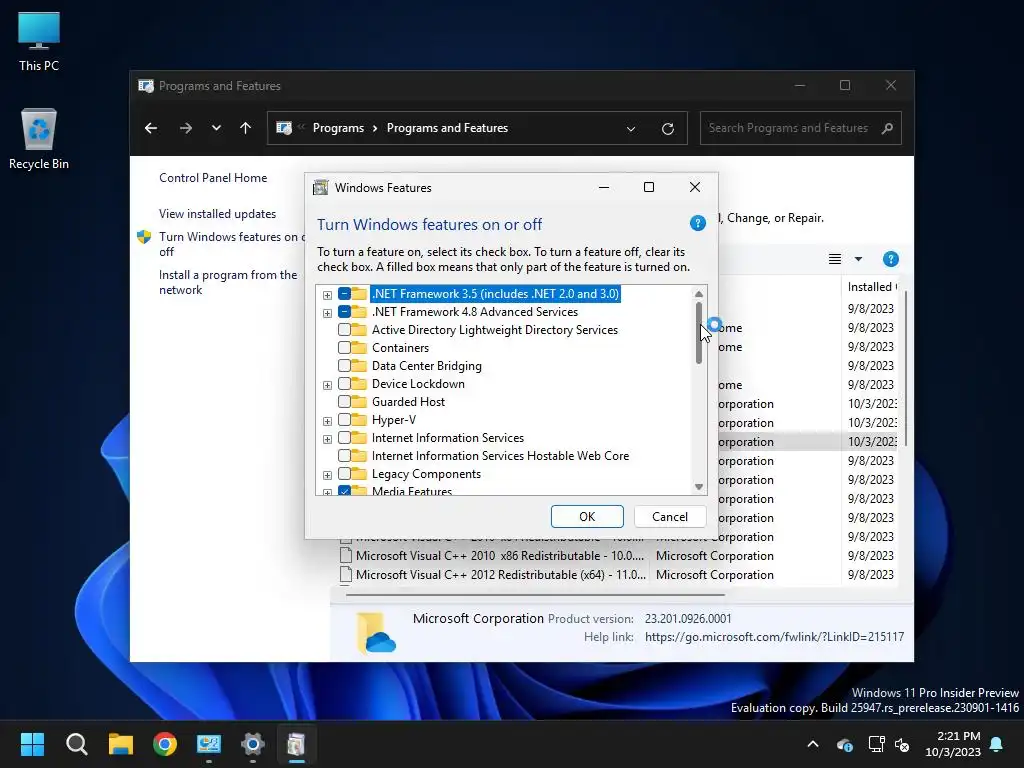The image size is (1024, 768).
Task: Click the muted volume icon in the tray
Action: tap(903, 744)
